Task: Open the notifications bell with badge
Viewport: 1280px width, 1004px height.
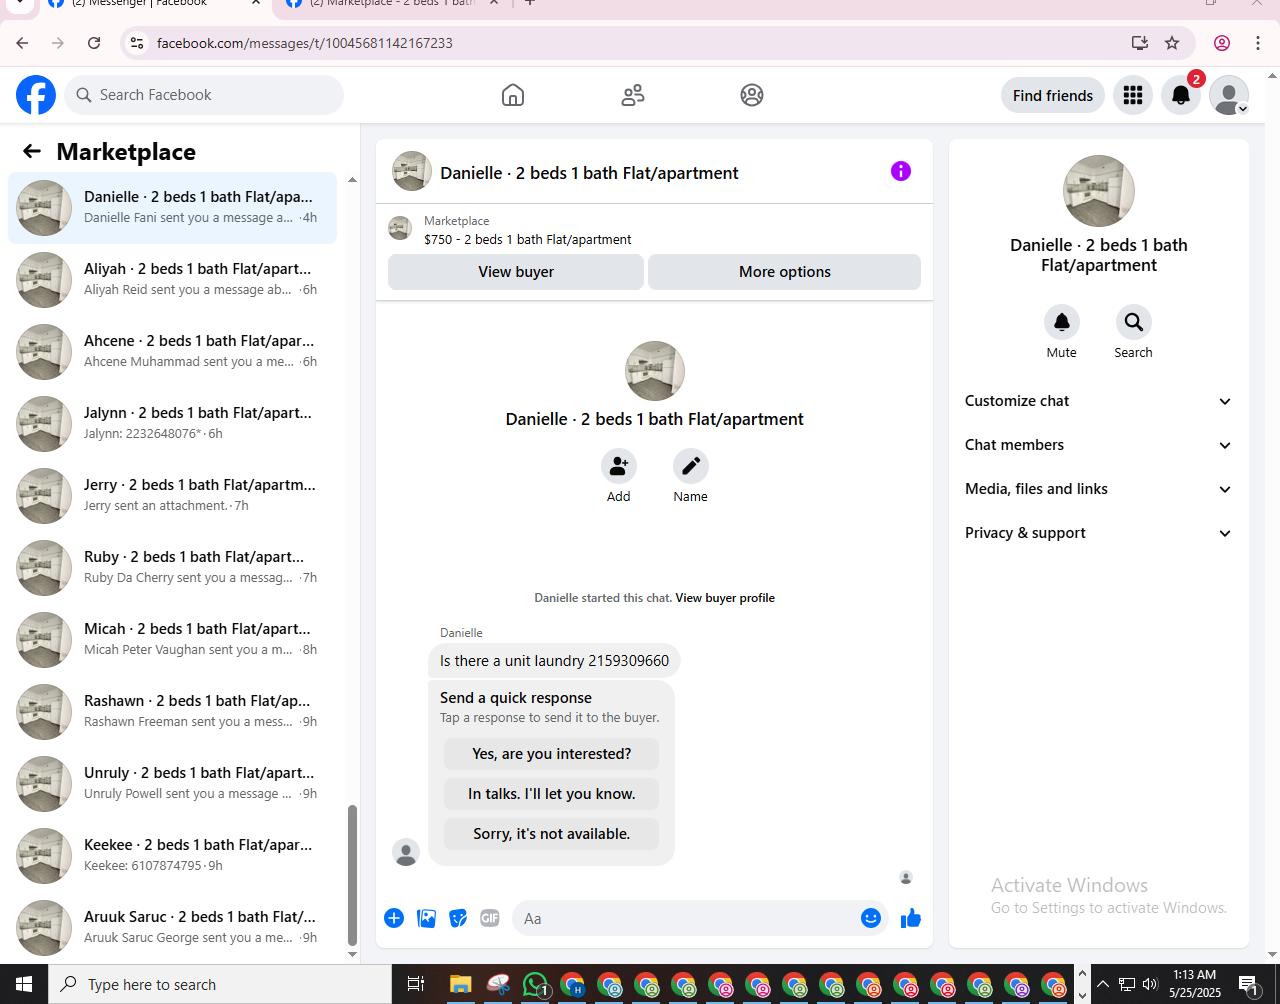Action: point(1181,95)
